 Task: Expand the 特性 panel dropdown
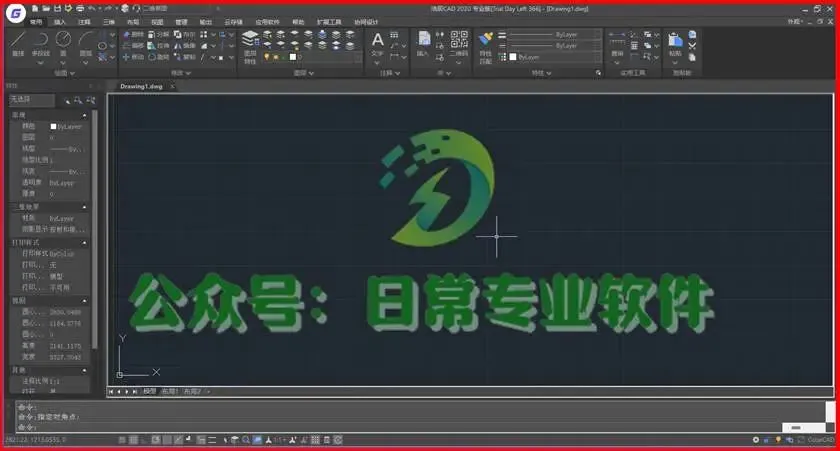(542, 73)
